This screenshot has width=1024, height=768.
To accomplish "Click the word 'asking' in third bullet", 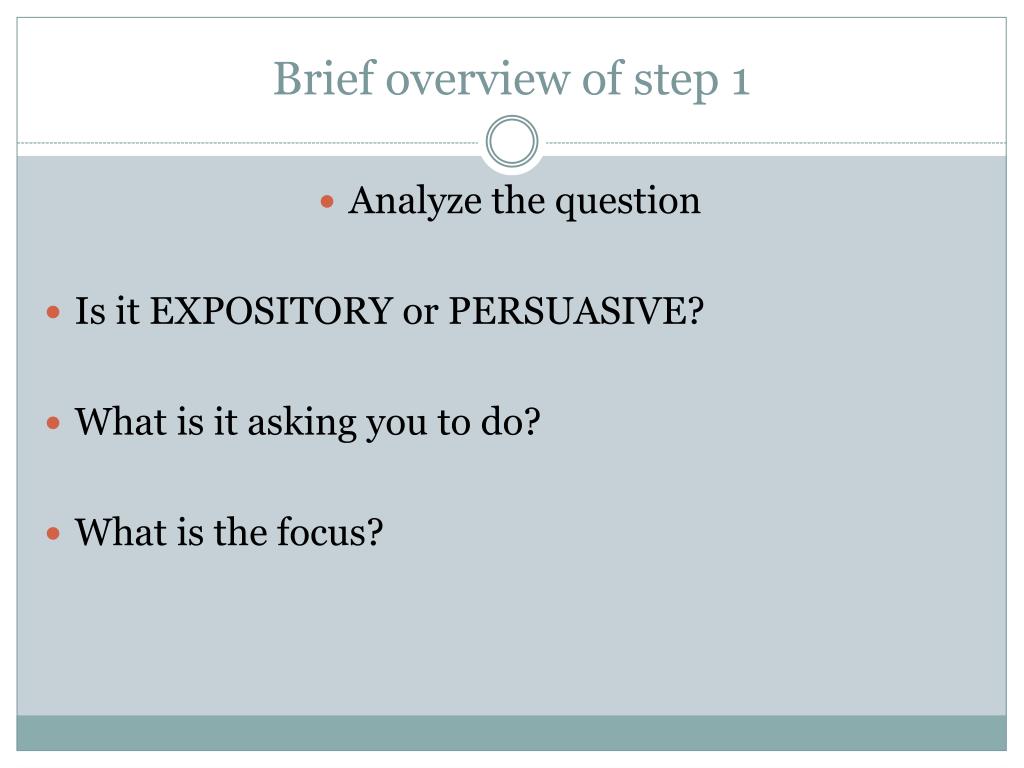I will (302, 424).
